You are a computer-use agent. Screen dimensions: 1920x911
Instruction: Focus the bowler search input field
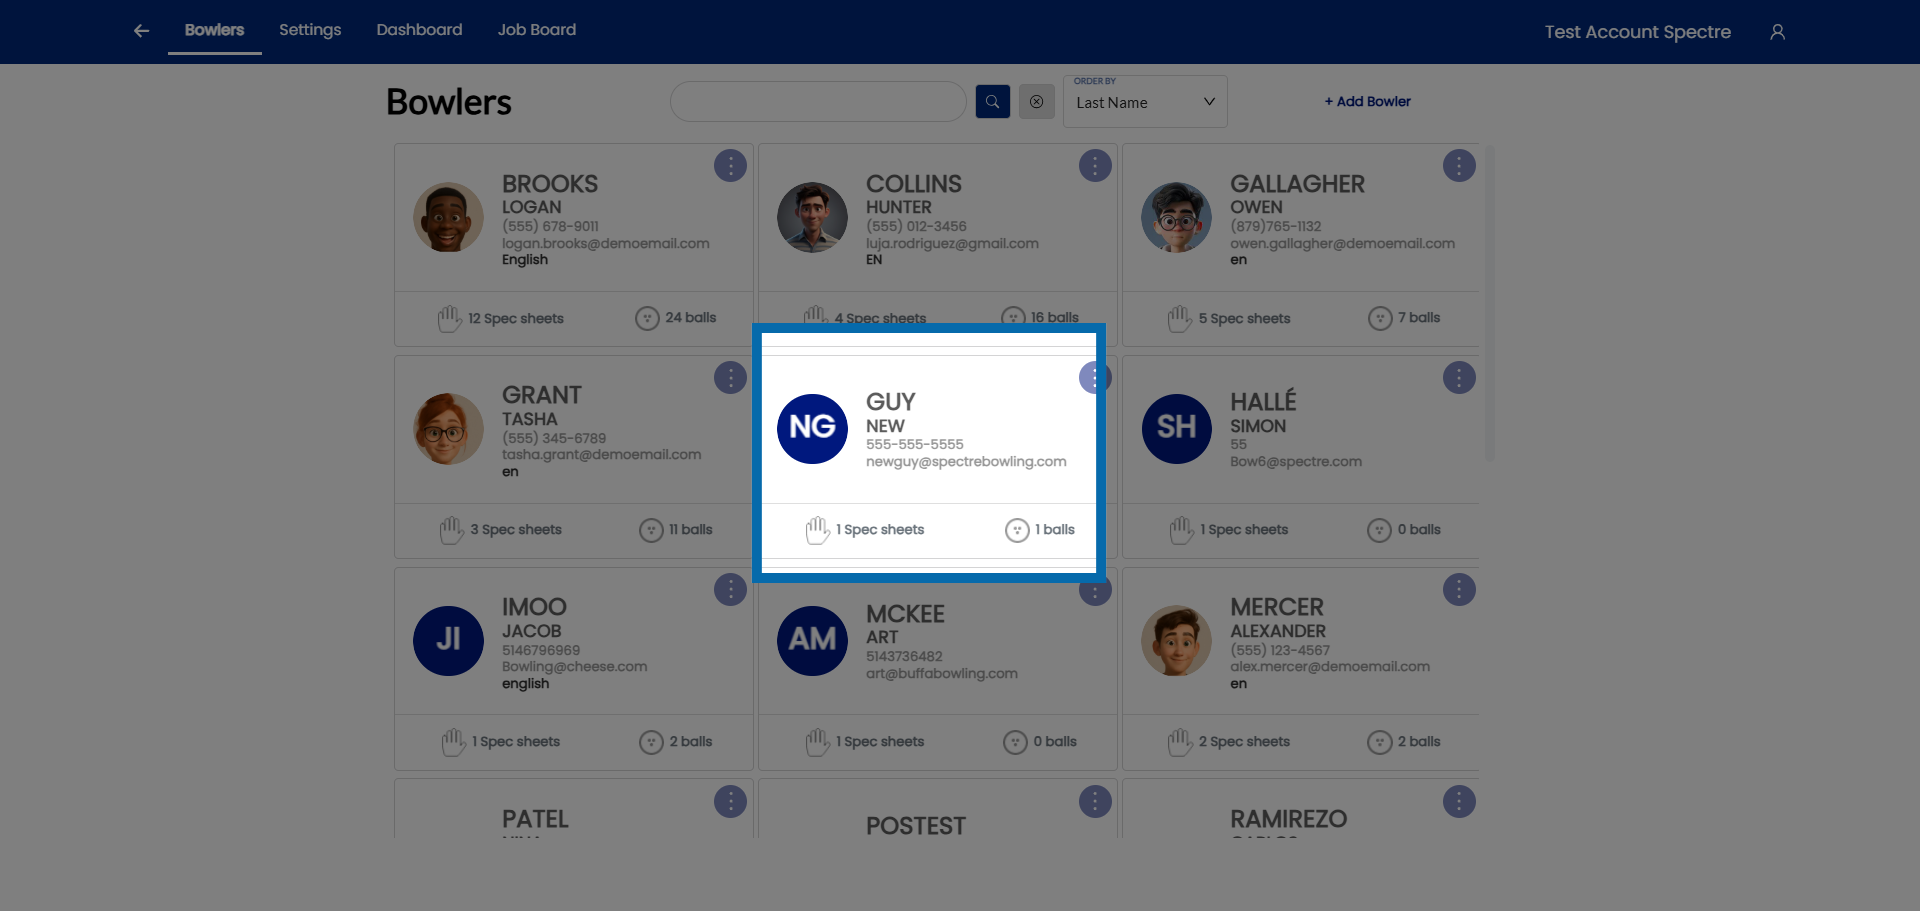tap(818, 101)
